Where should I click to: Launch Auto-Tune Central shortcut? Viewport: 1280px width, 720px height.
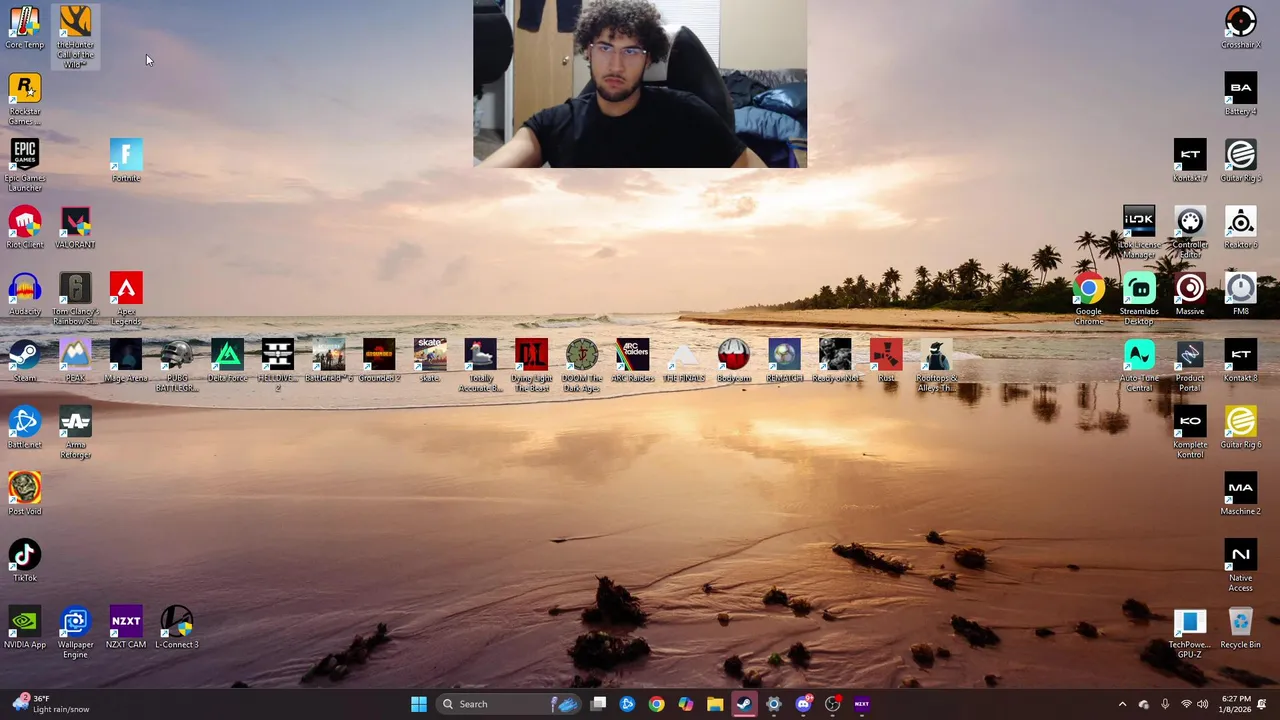(1139, 366)
